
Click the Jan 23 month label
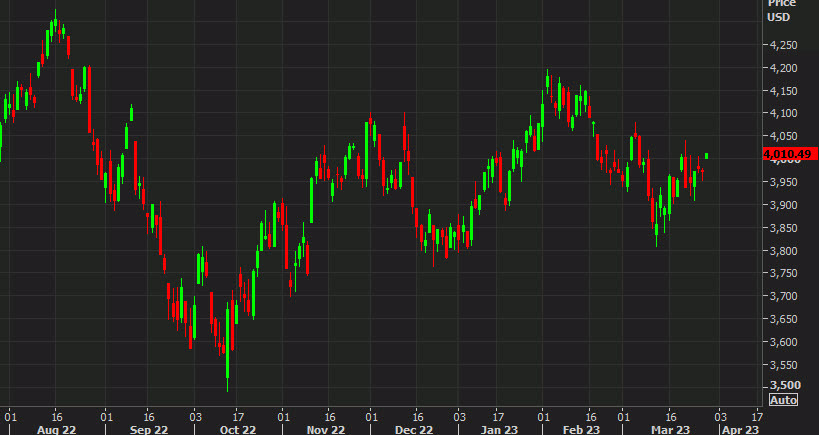coord(500,430)
